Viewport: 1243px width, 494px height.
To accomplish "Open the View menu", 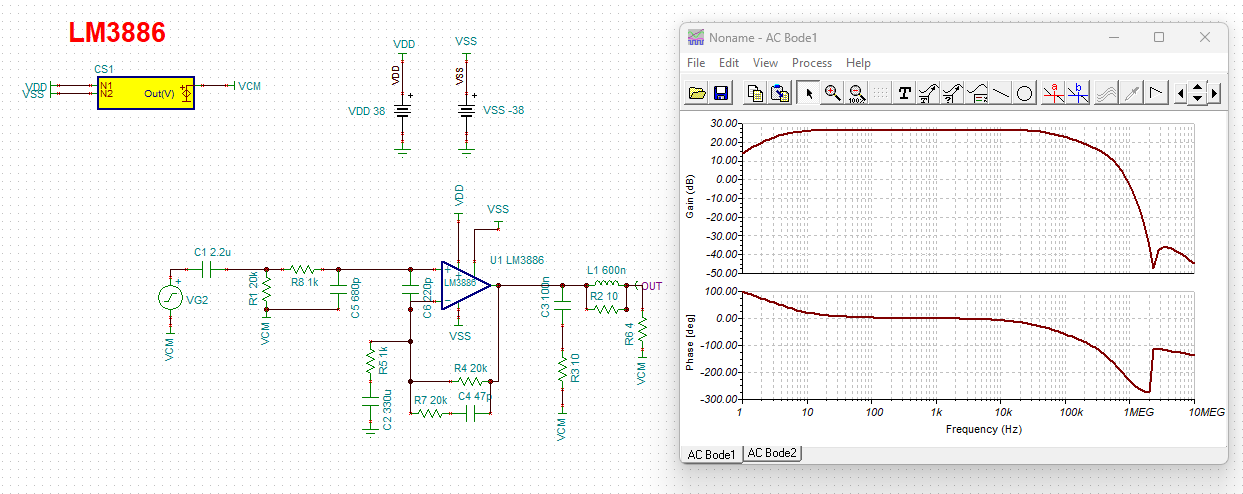I will tap(765, 62).
